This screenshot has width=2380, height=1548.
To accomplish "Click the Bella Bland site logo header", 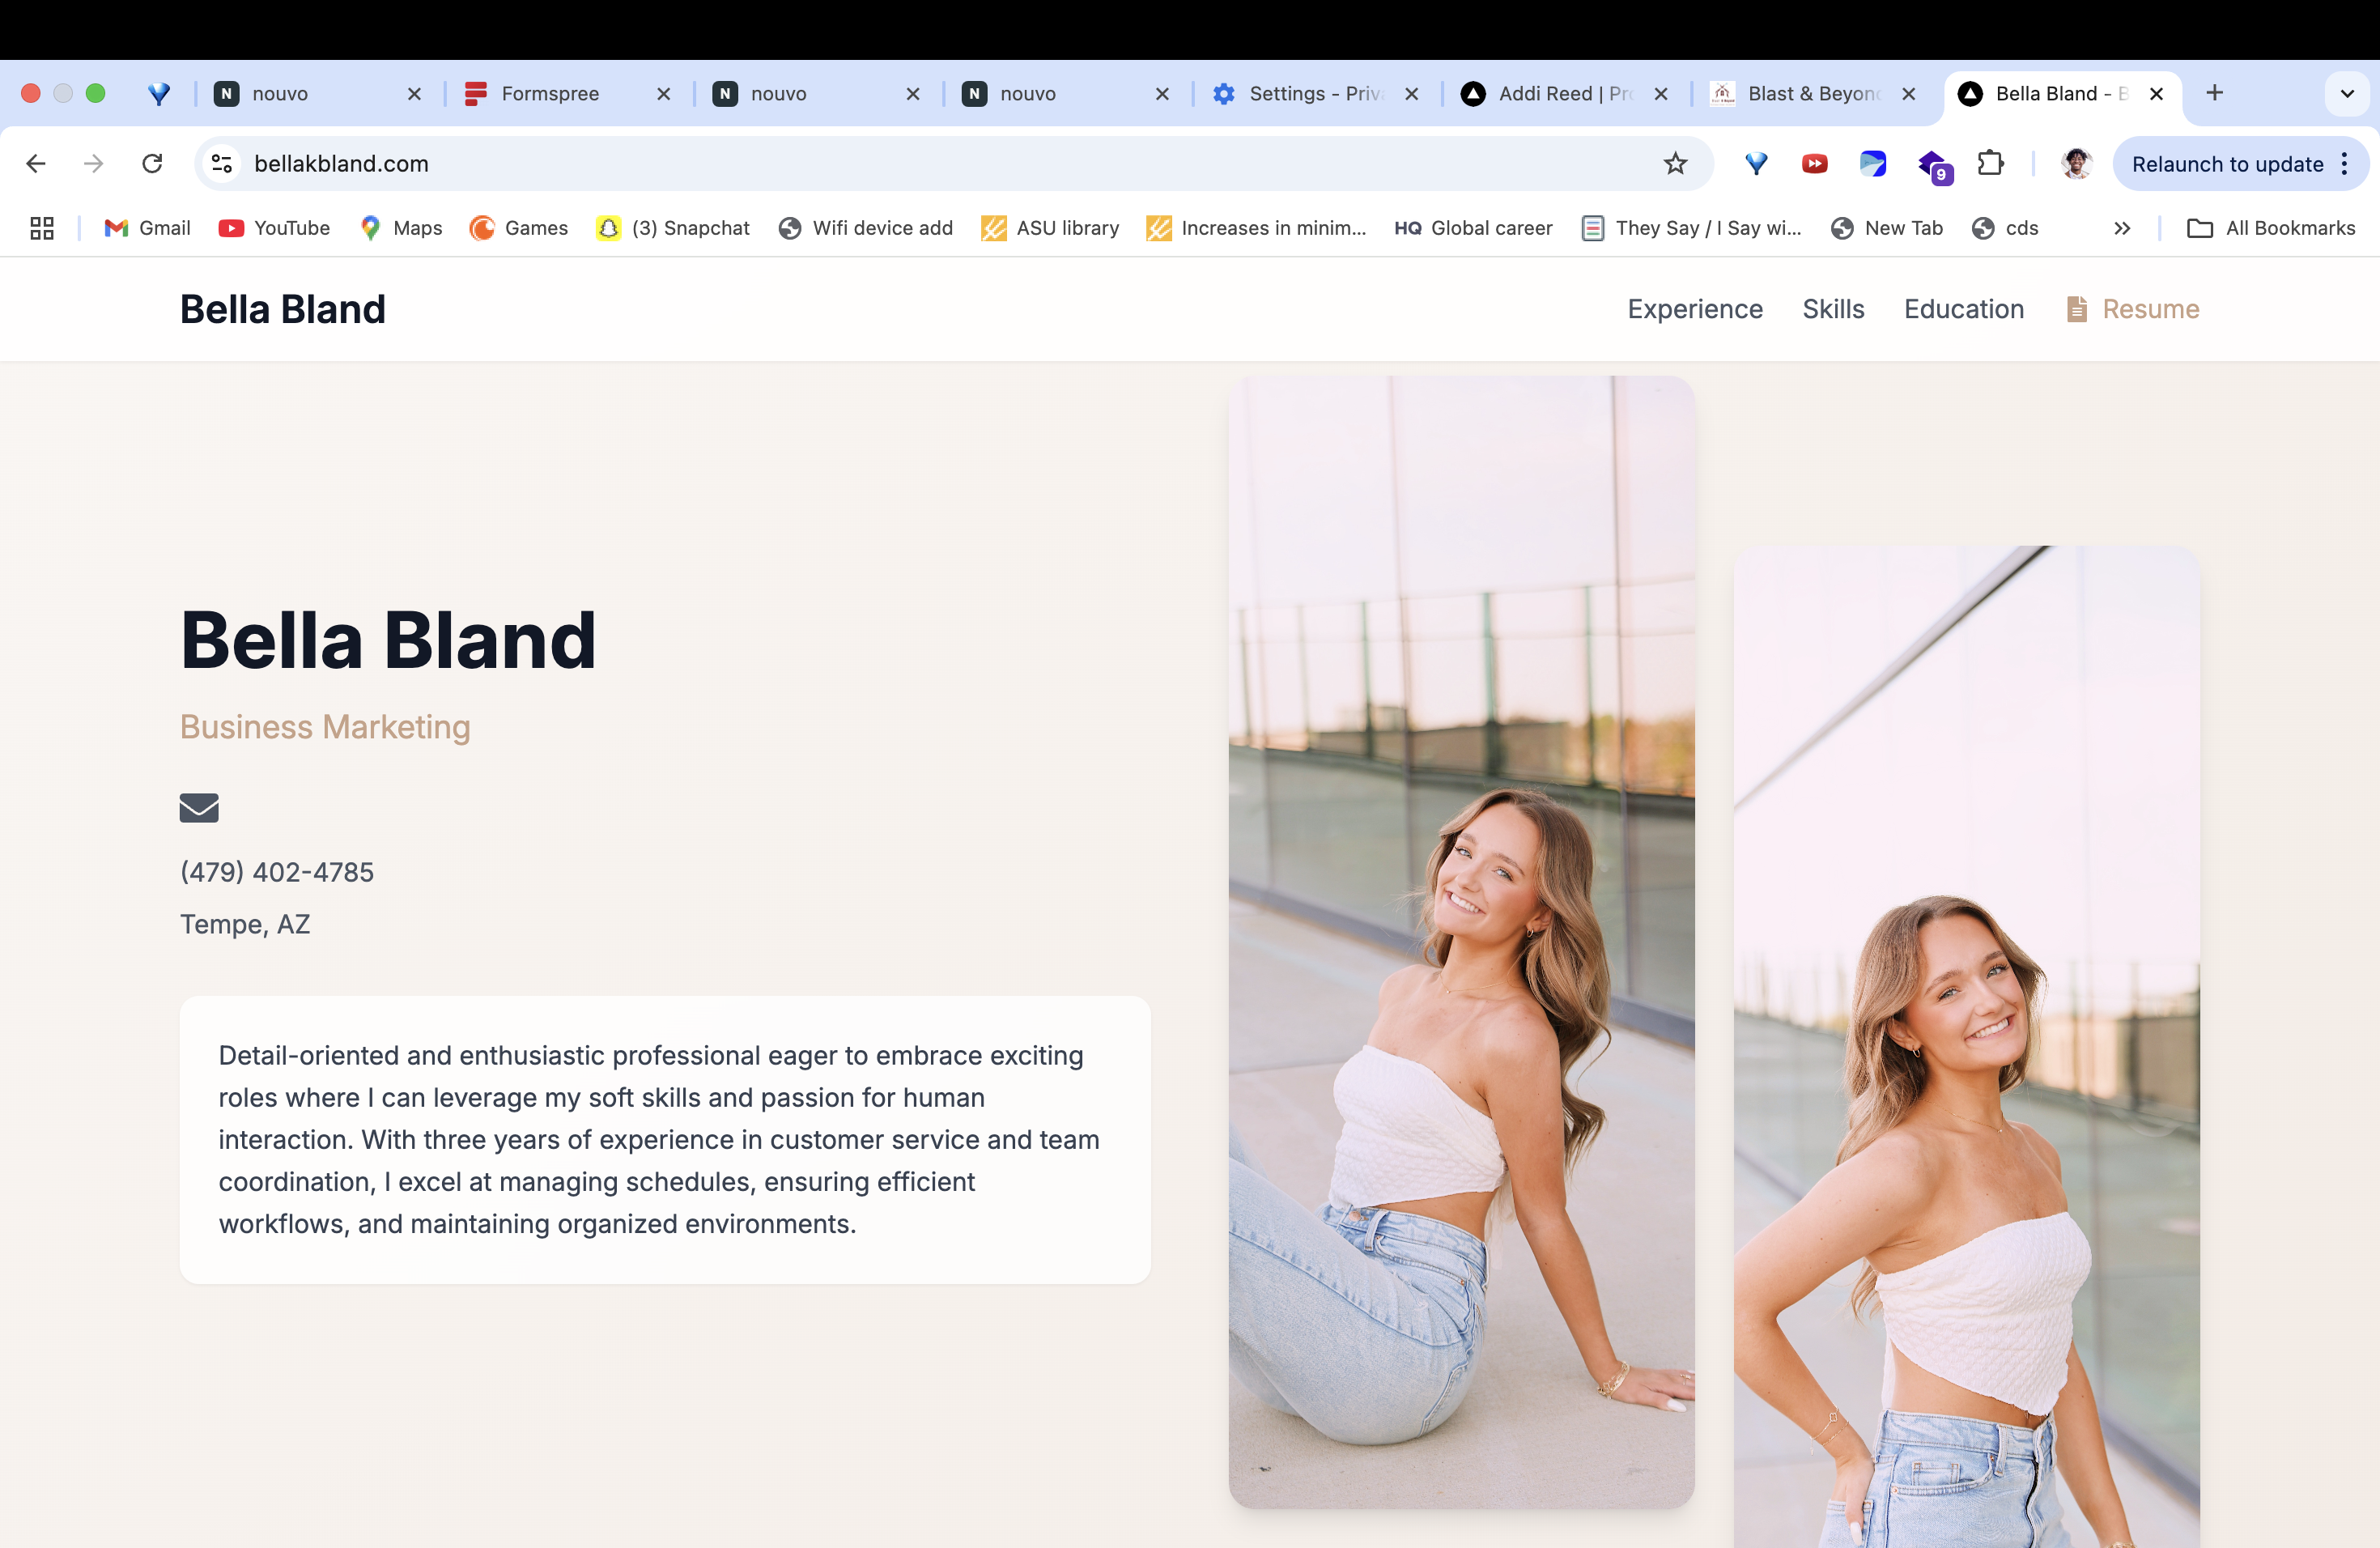I will 283,309.
